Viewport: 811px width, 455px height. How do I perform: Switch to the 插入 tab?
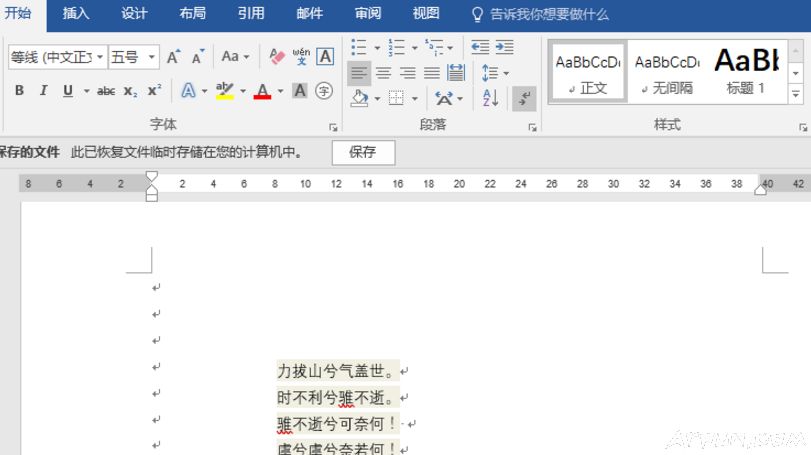click(x=76, y=14)
